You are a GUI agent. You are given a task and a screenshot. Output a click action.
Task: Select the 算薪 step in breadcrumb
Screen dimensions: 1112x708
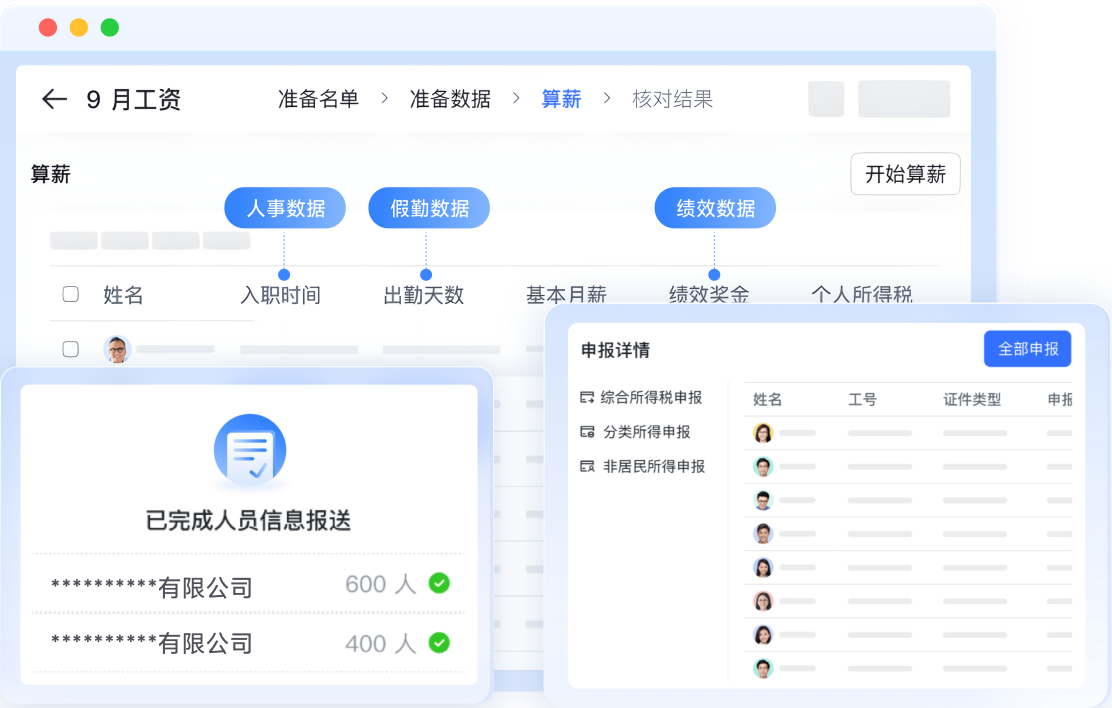coord(561,99)
